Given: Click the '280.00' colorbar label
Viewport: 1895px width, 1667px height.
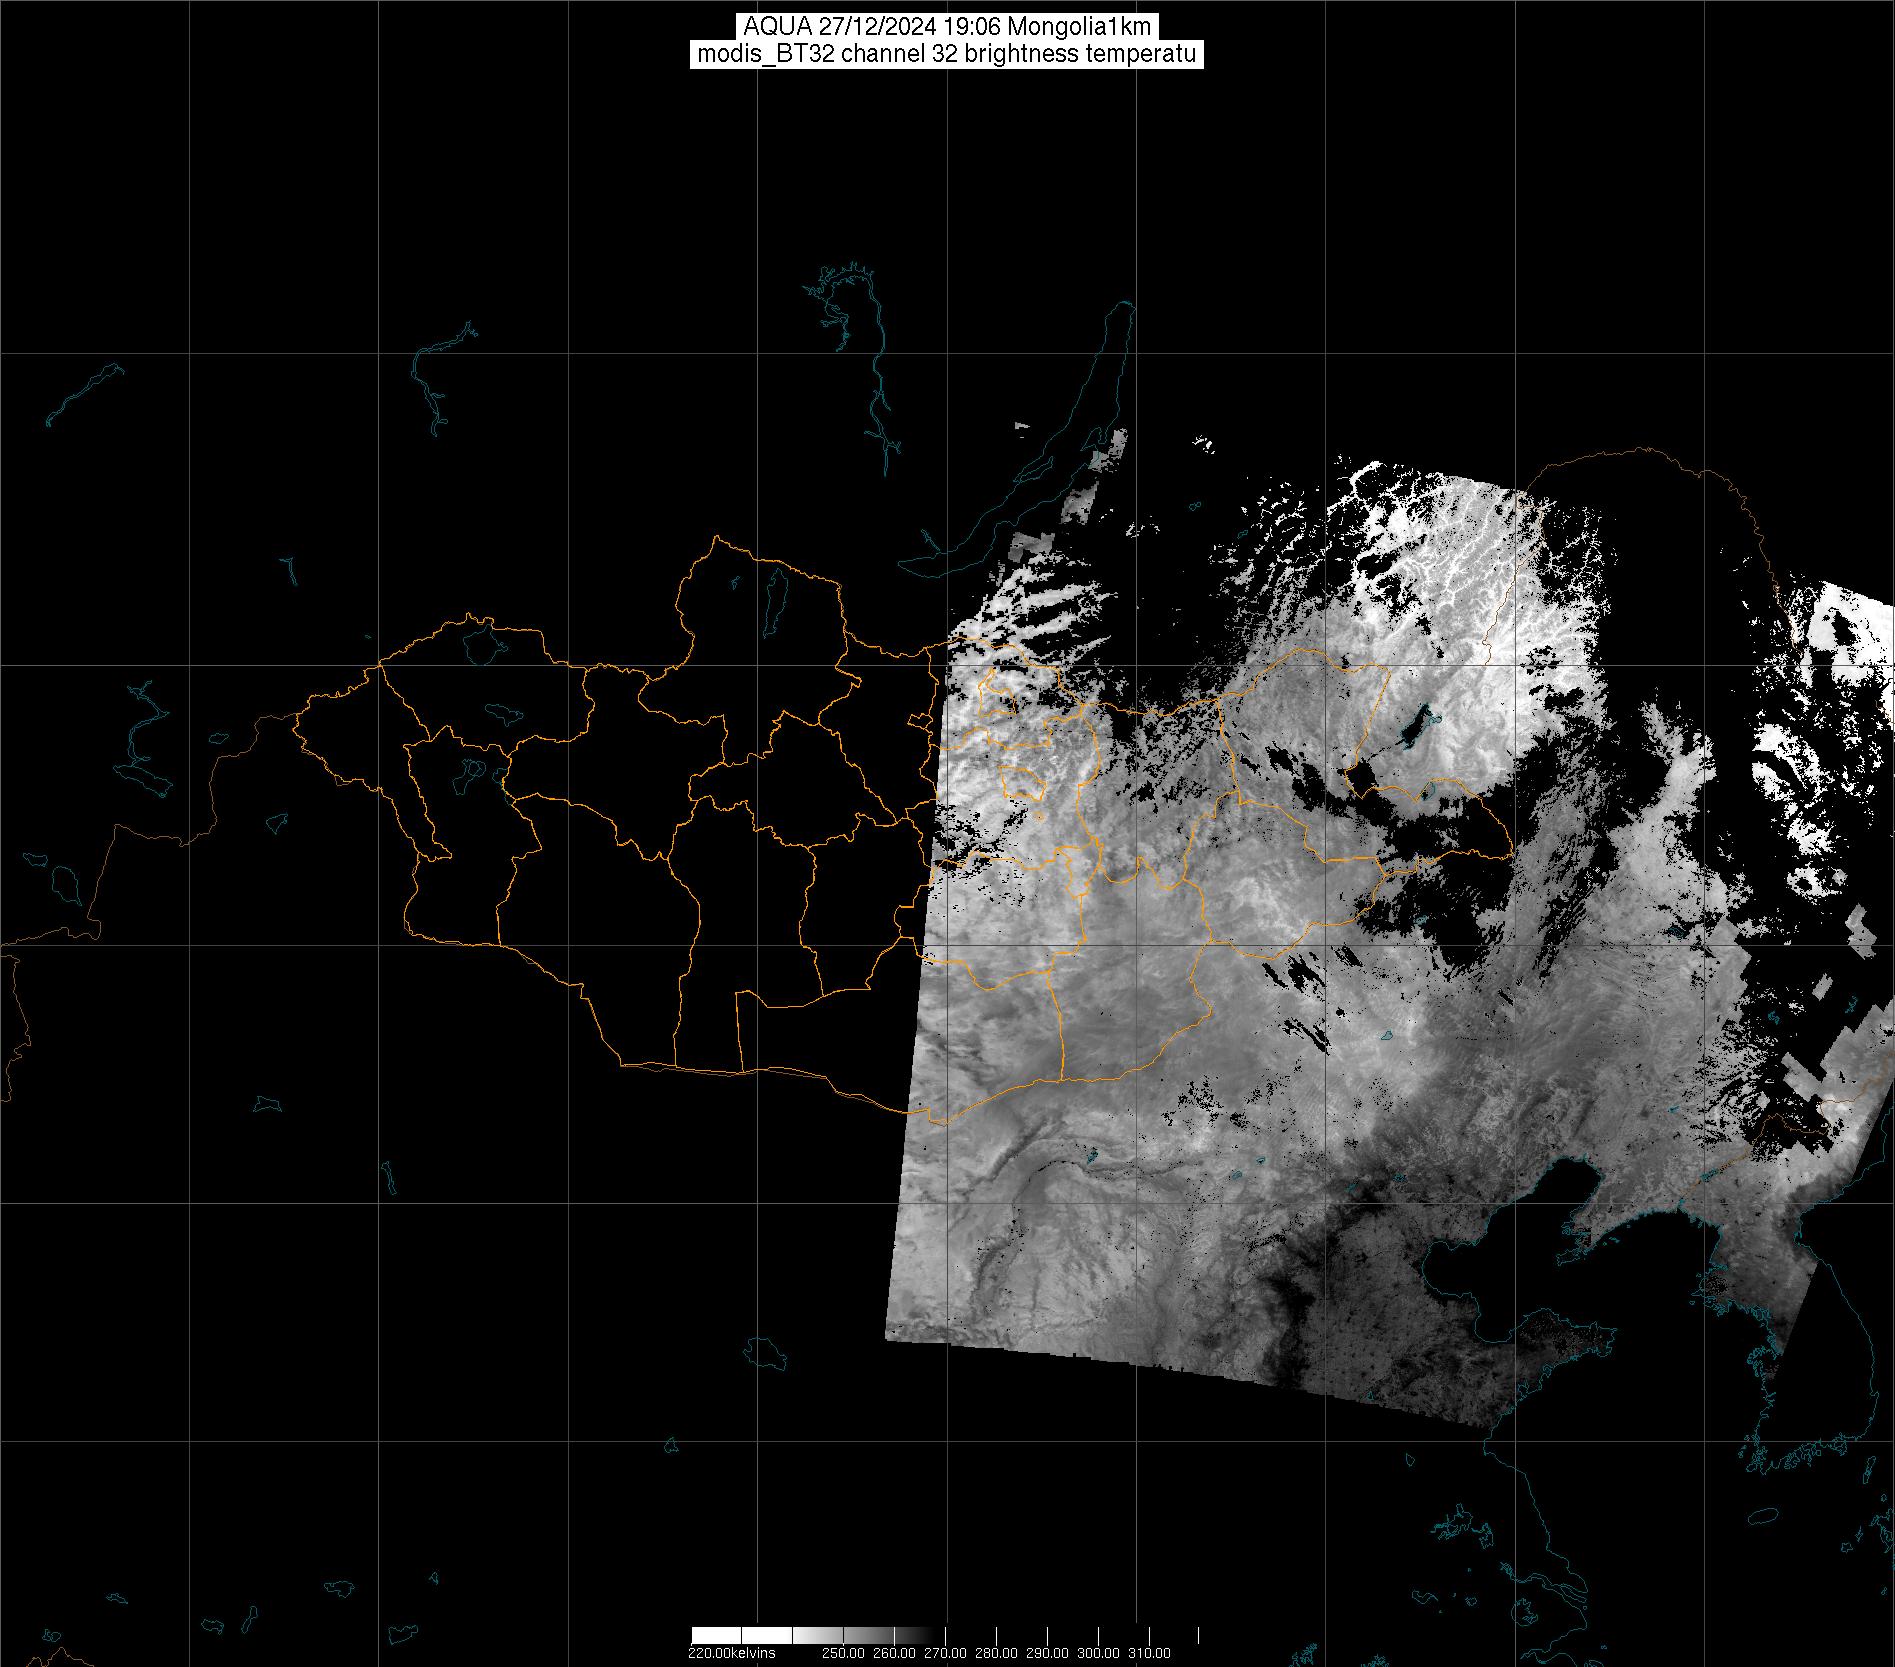Looking at the screenshot, I should click(996, 1653).
